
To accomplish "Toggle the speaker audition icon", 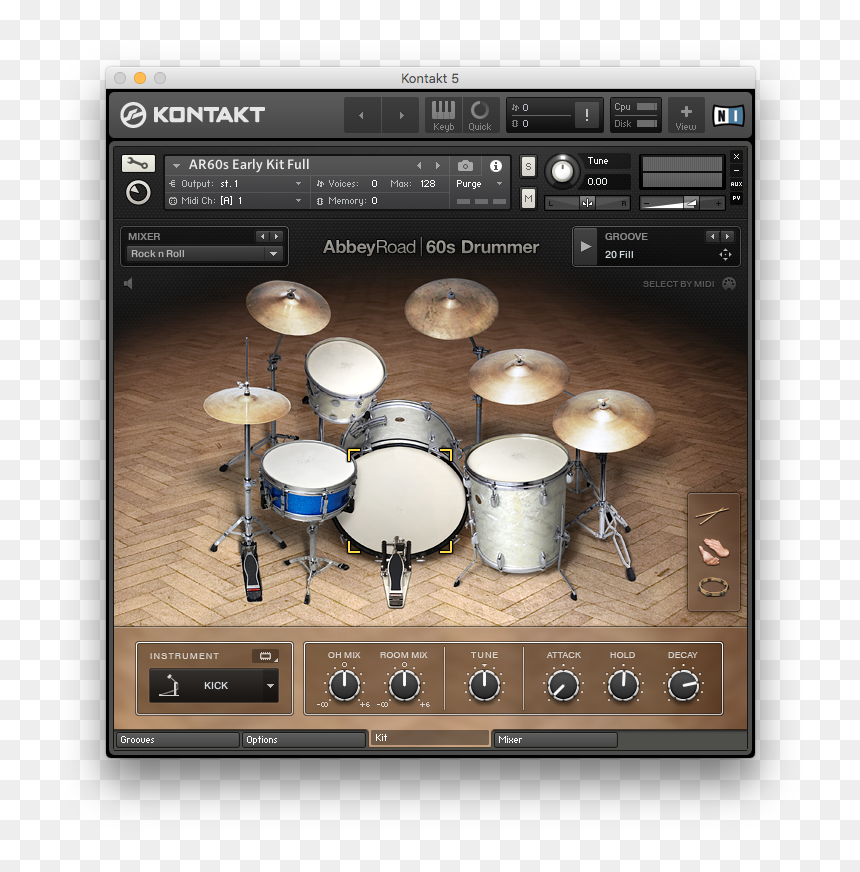I will (x=128, y=284).
